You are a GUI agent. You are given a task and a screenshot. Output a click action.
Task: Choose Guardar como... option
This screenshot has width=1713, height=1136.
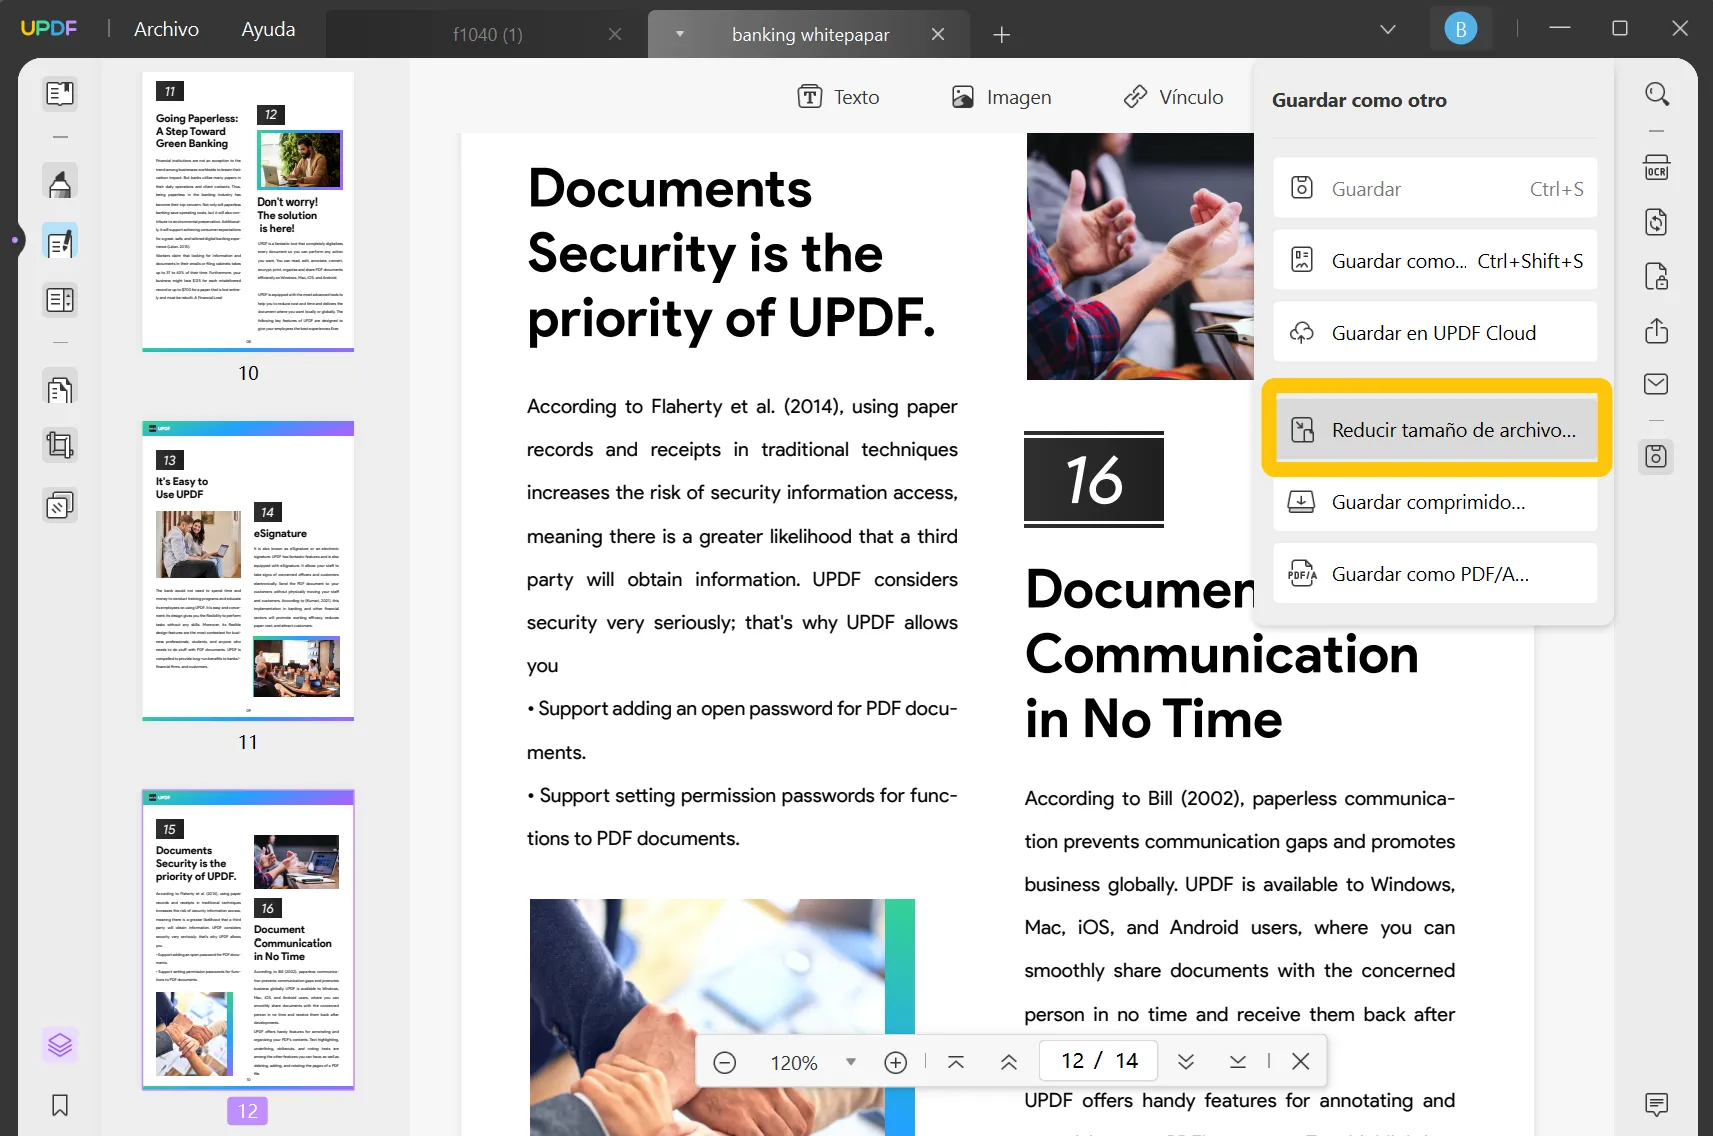click(x=1435, y=260)
